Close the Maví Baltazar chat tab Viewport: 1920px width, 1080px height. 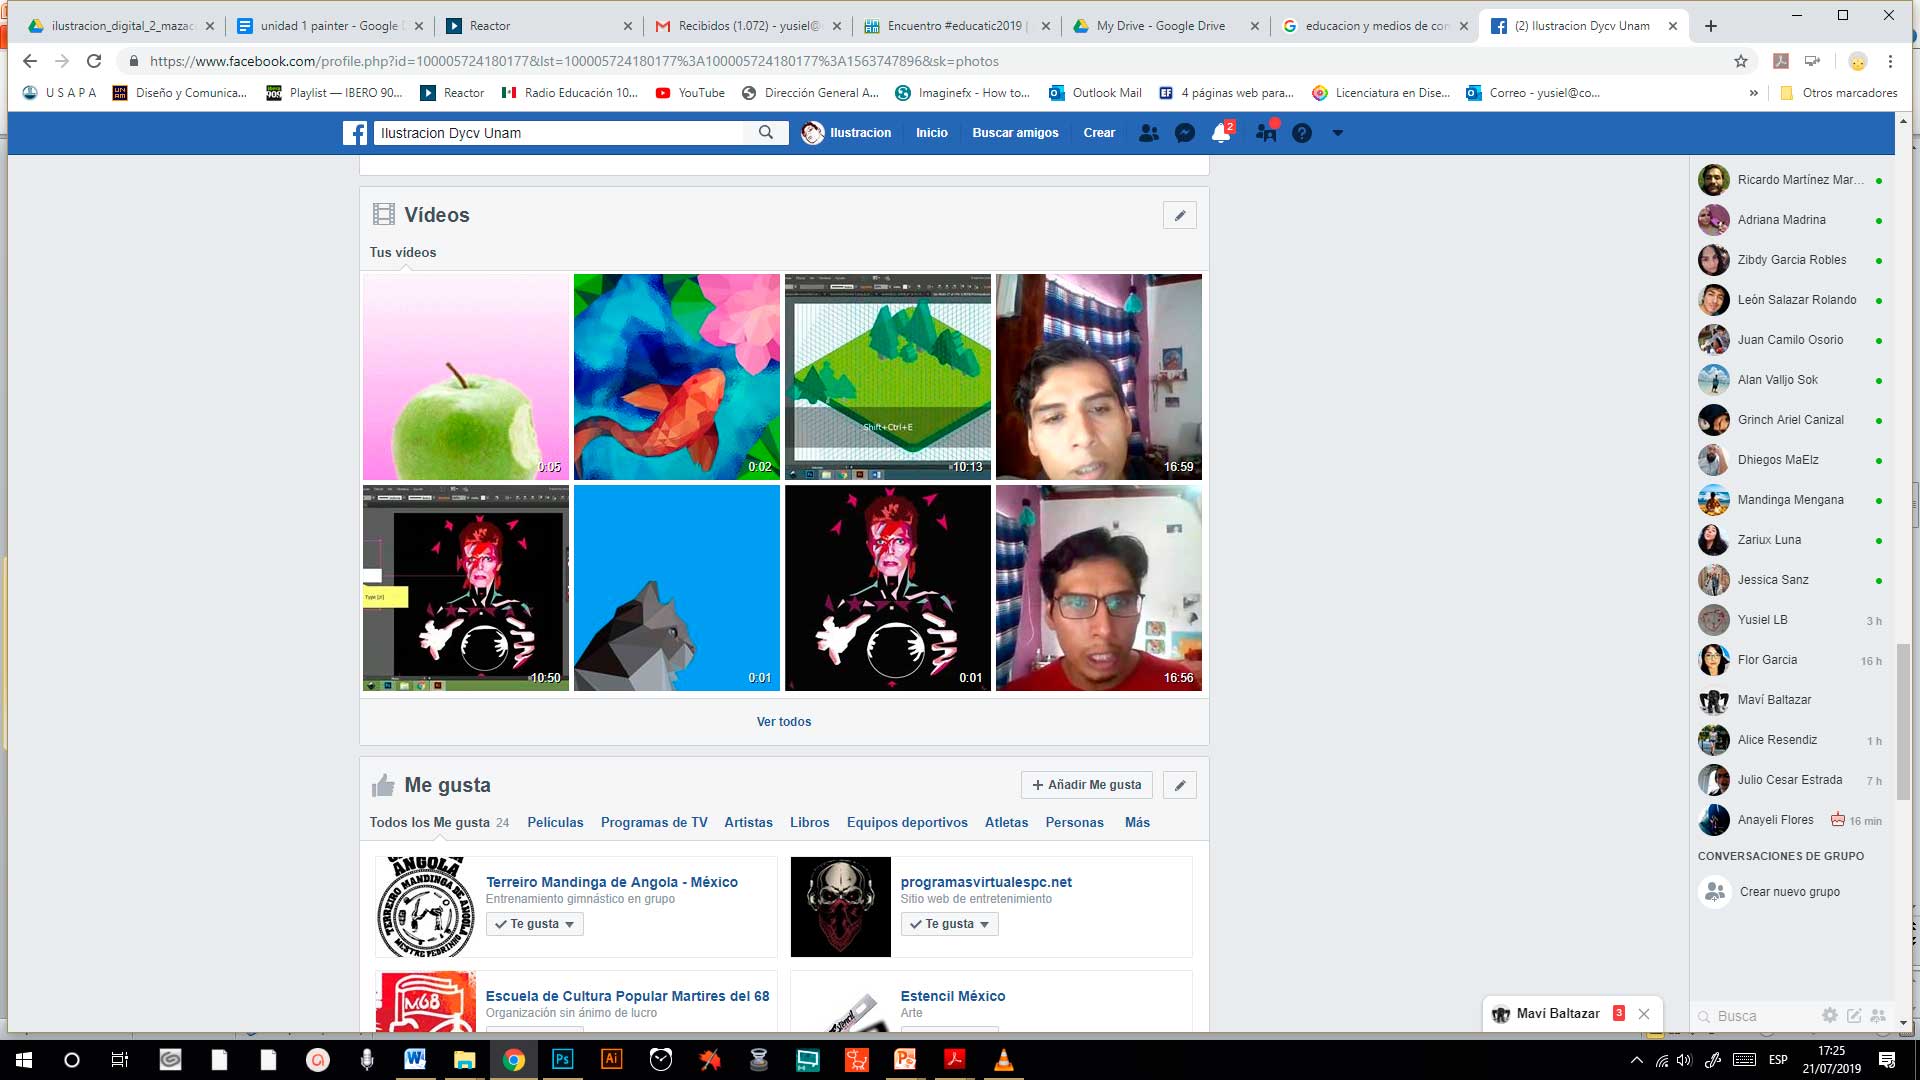(1644, 1014)
